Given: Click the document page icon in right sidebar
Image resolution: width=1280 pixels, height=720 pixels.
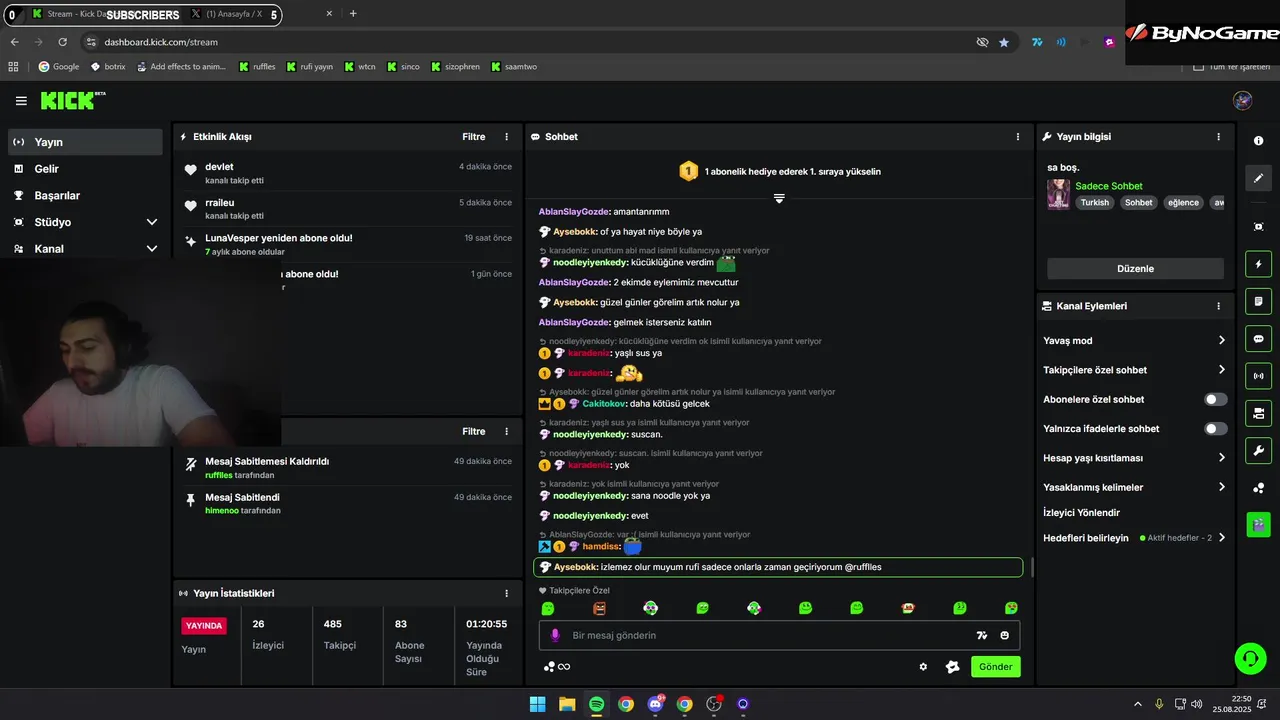Looking at the screenshot, I should [x=1259, y=301].
